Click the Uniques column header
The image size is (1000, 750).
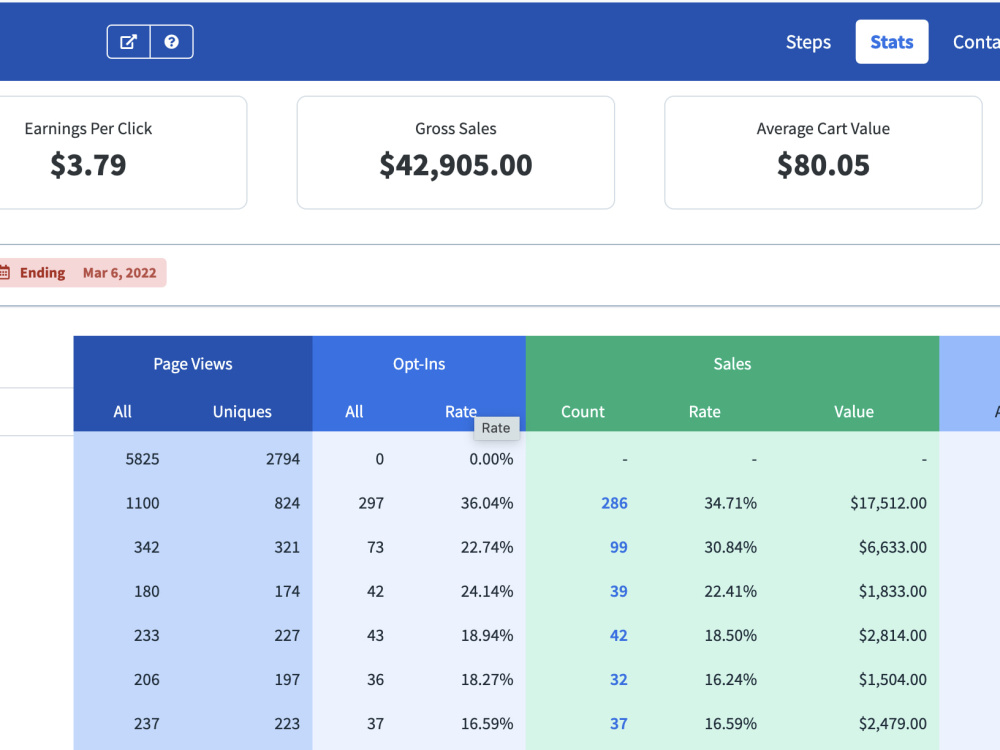coord(242,411)
